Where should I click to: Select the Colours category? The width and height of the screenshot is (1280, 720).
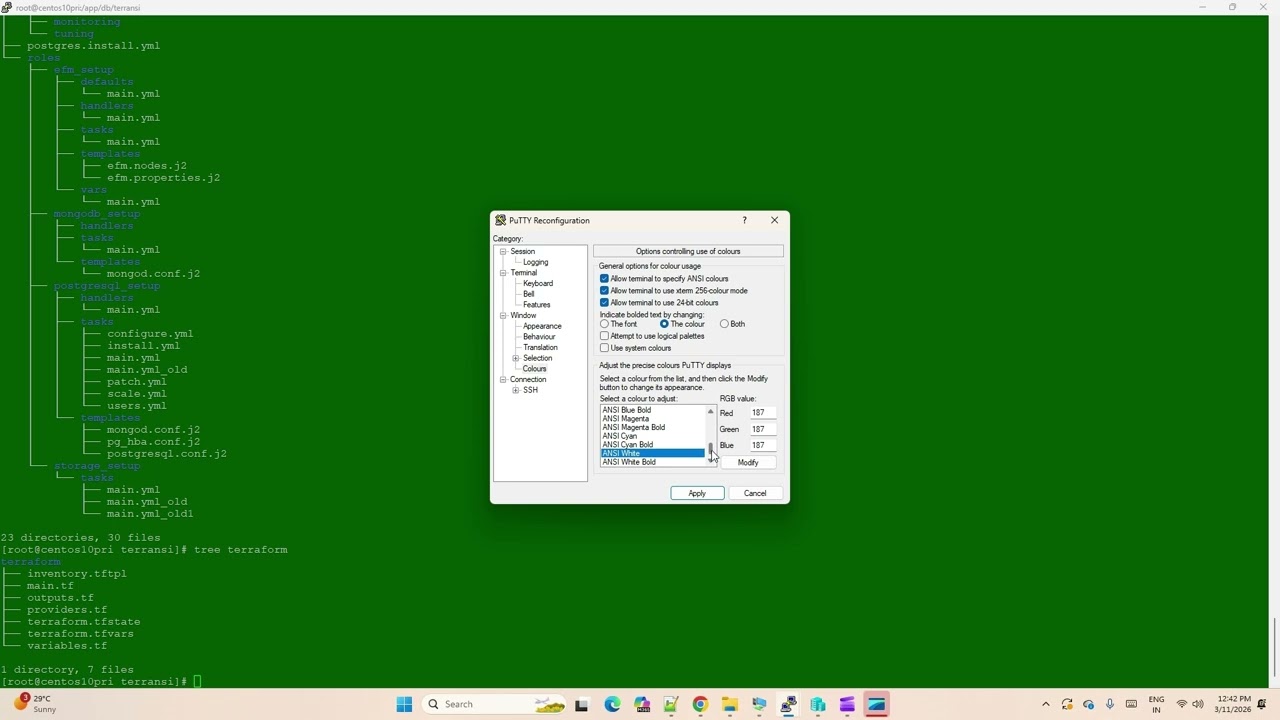[x=535, y=369]
